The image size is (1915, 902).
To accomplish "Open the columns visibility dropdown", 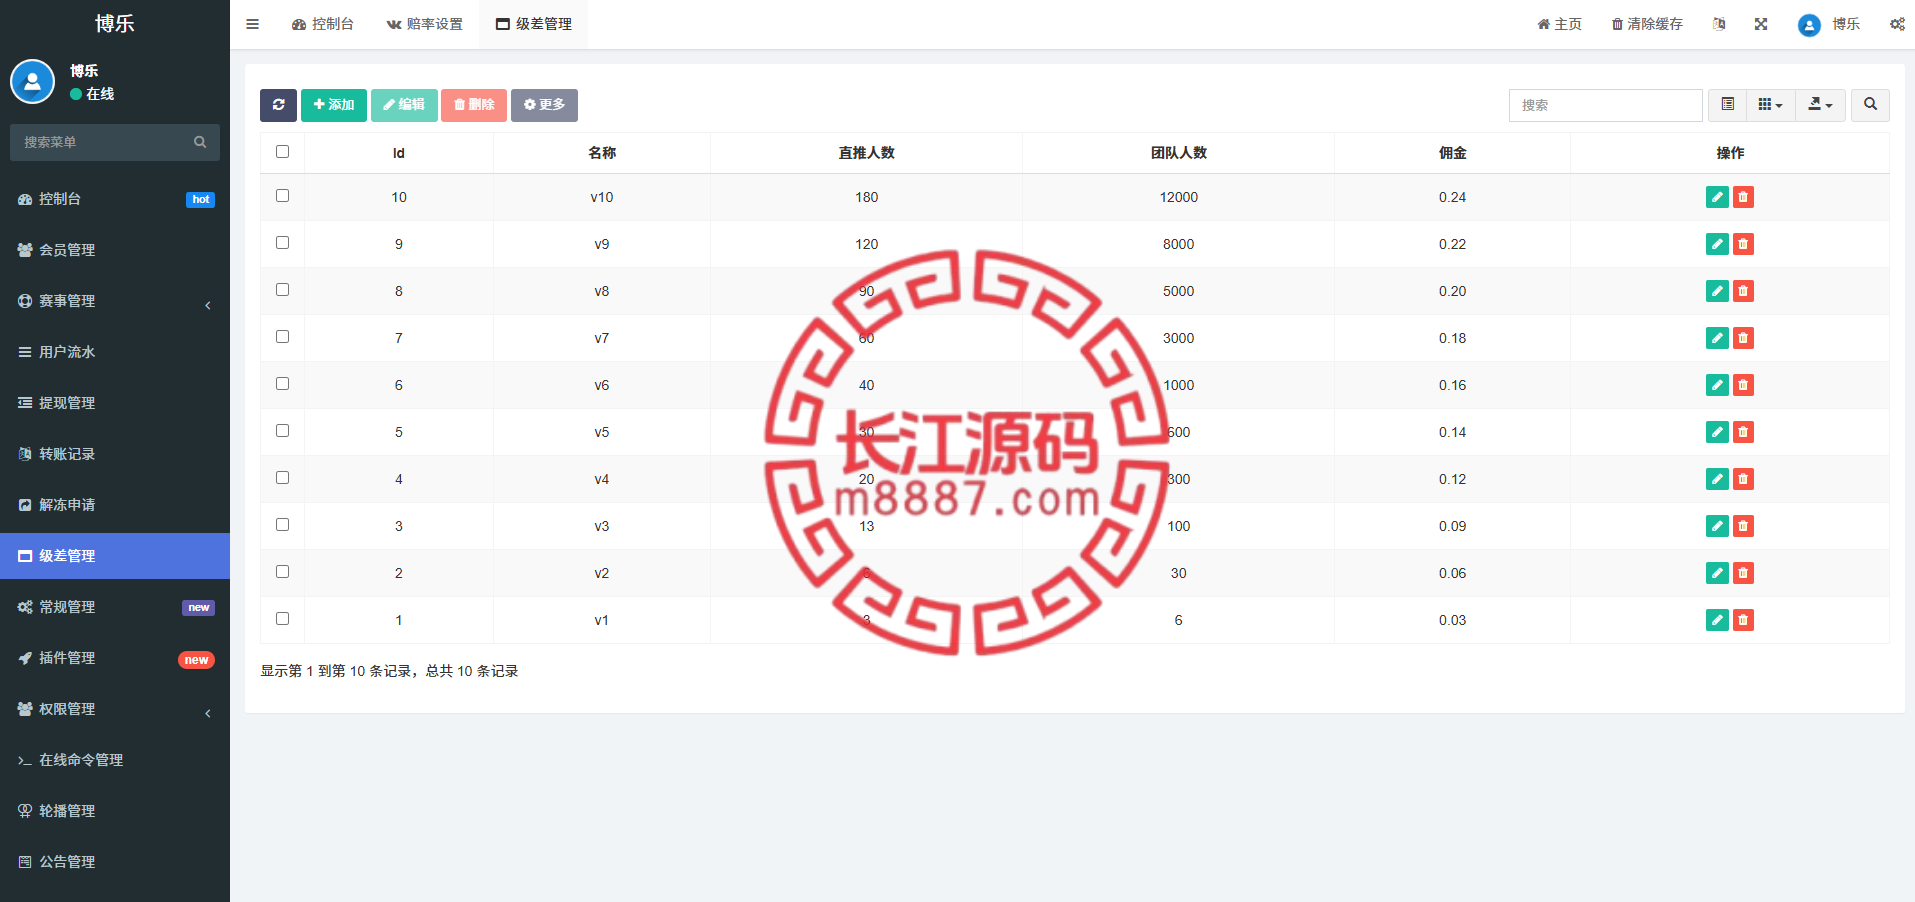I will [1770, 105].
